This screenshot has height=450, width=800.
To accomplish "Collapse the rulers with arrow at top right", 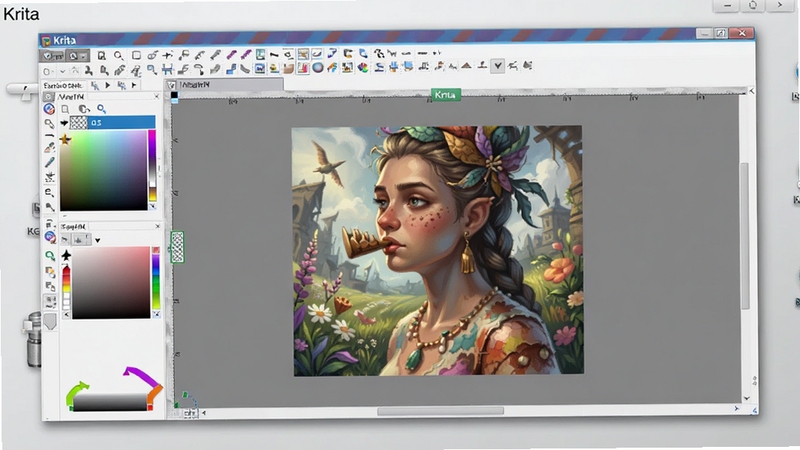I will coord(751,91).
